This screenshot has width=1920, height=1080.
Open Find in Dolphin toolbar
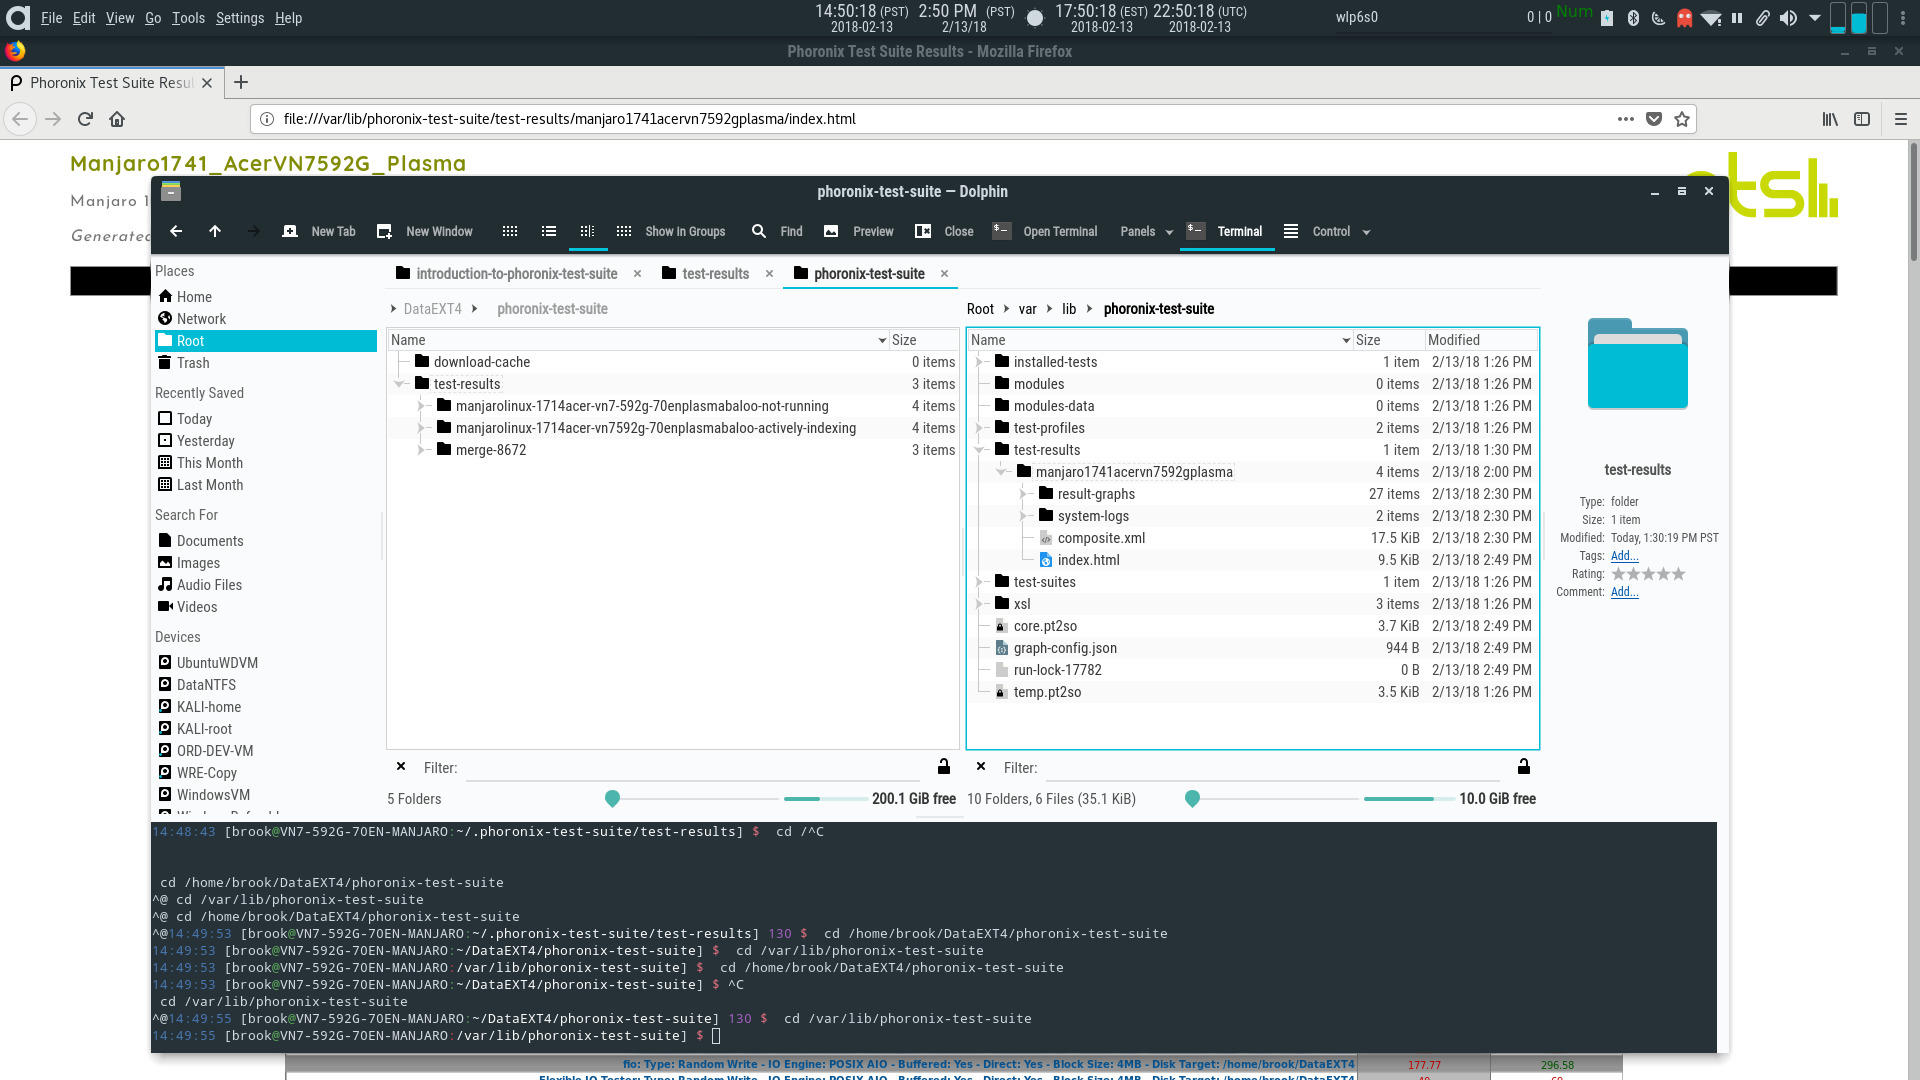[777, 231]
